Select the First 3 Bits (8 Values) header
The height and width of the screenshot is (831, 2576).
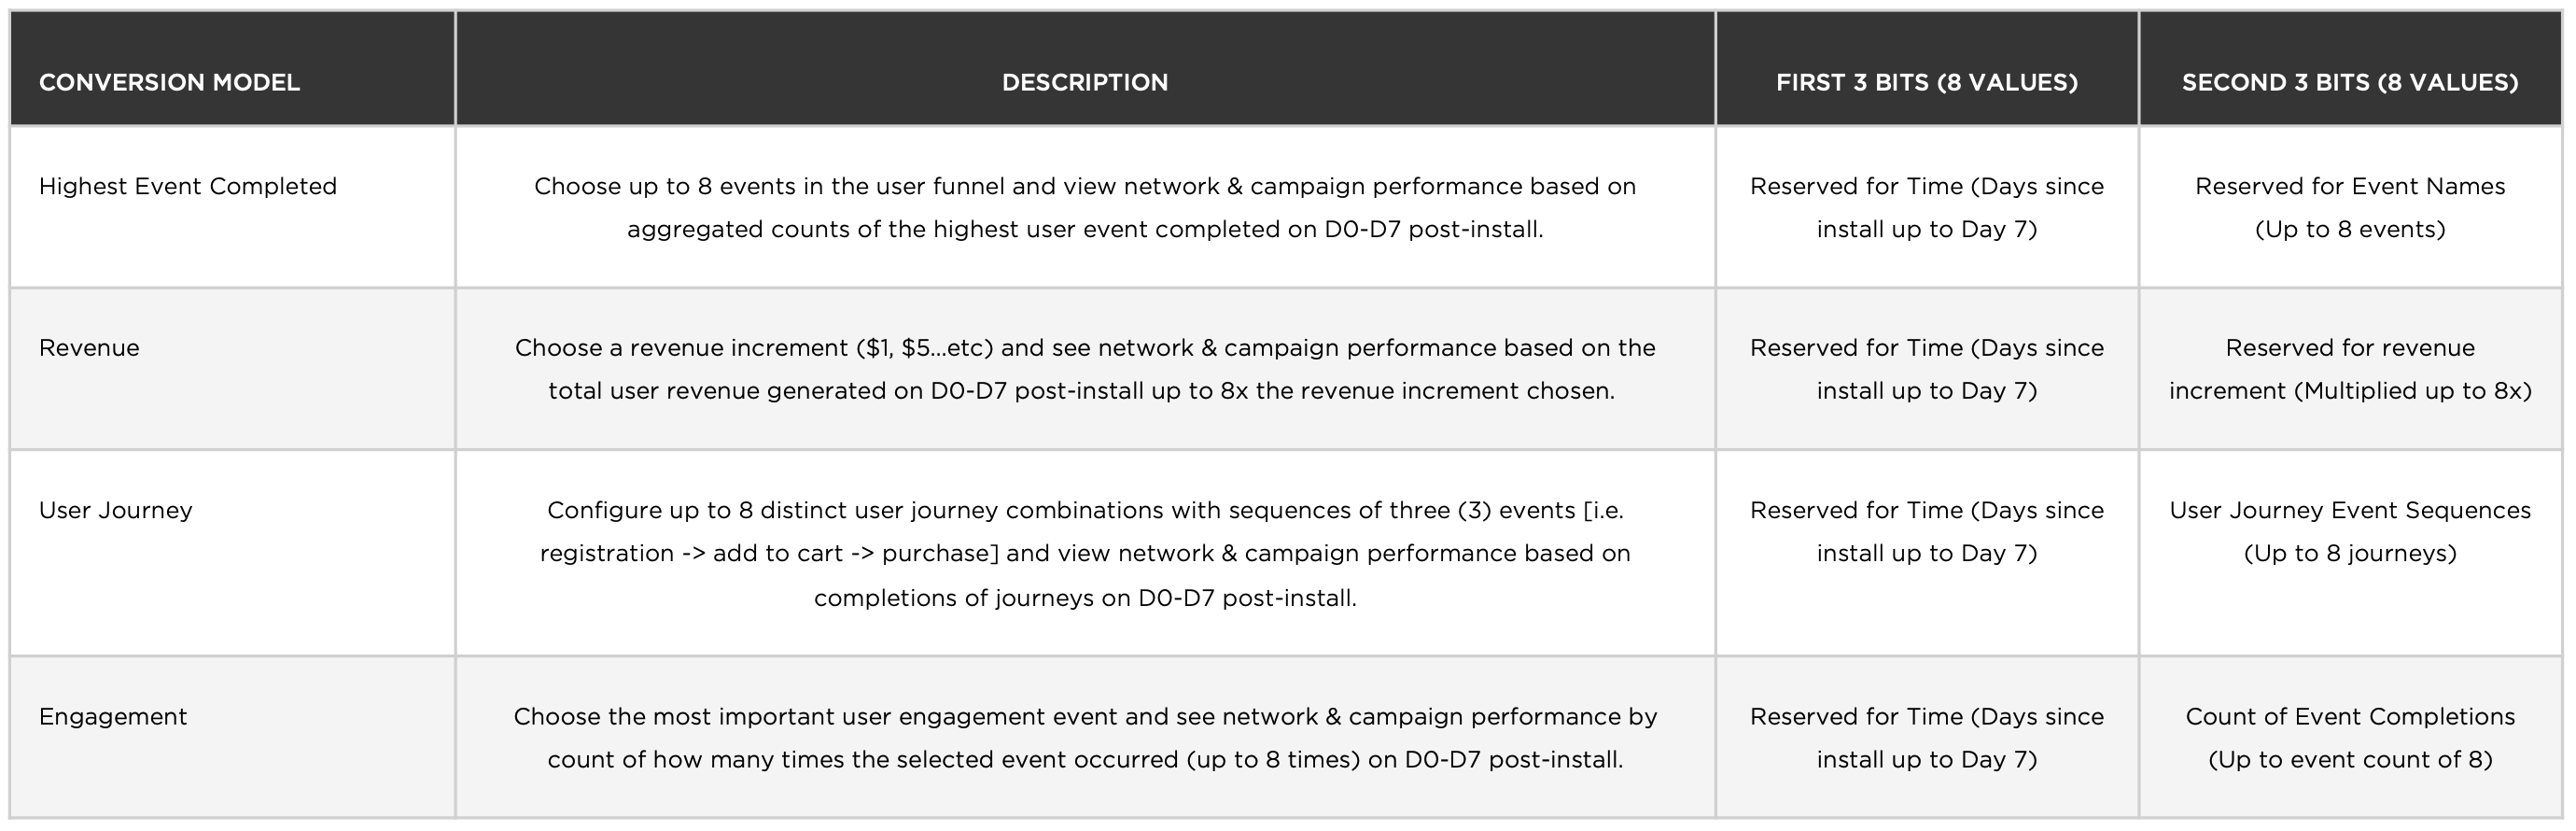coord(1927,82)
